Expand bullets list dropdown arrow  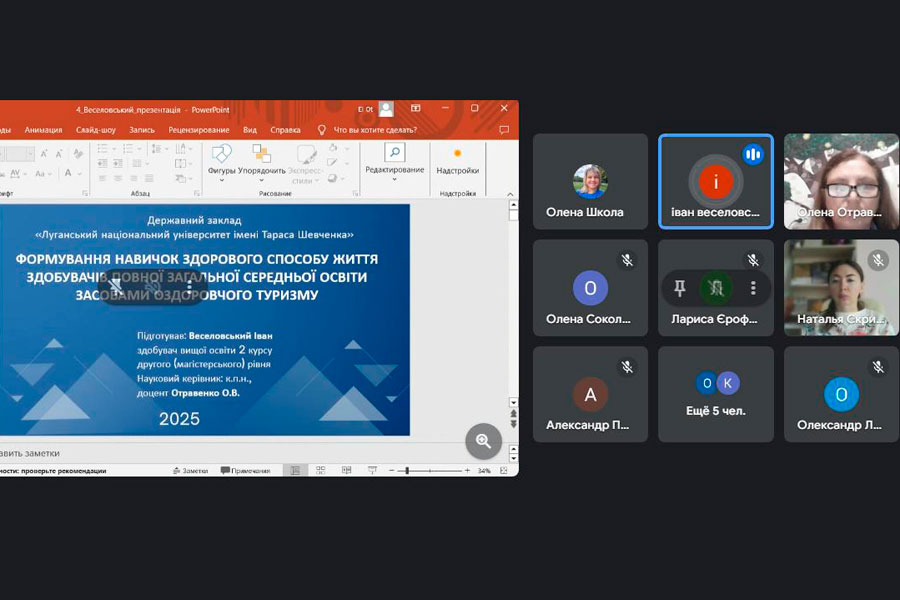point(114,149)
